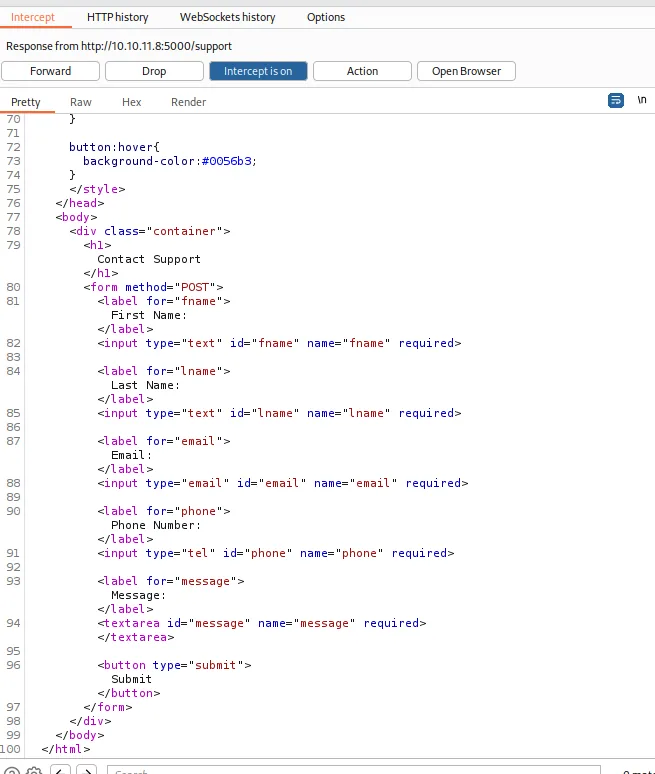The image size is (655, 774).
Task: Drop the intercepted response
Action: (x=154, y=71)
